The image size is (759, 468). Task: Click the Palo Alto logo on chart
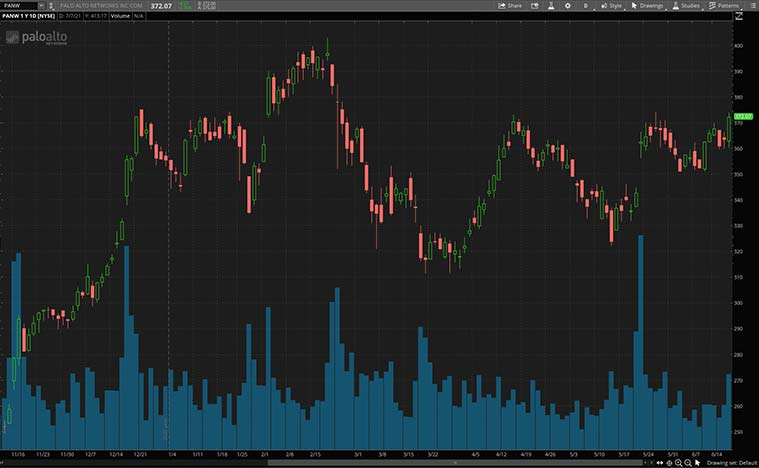pos(37,37)
